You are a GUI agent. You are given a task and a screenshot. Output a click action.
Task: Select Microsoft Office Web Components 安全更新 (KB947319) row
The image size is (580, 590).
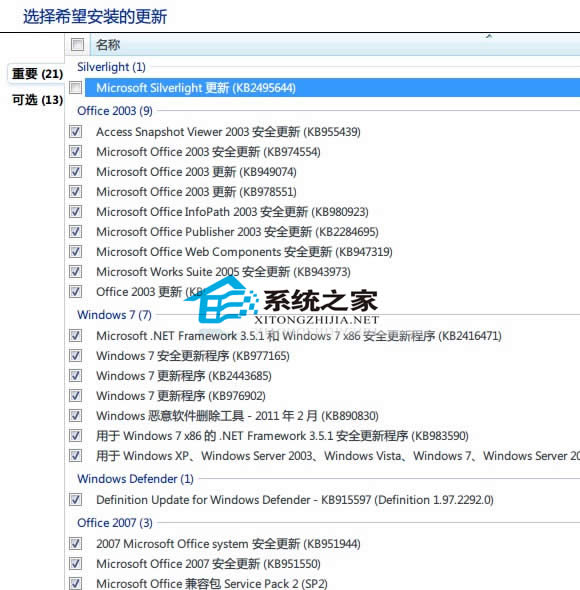(x=244, y=251)
